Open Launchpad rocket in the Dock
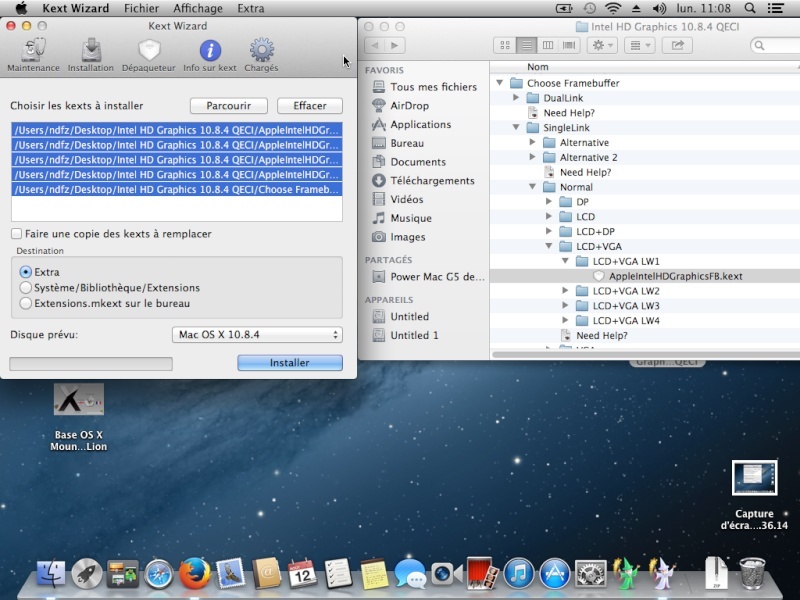 (x=87, y=574)
